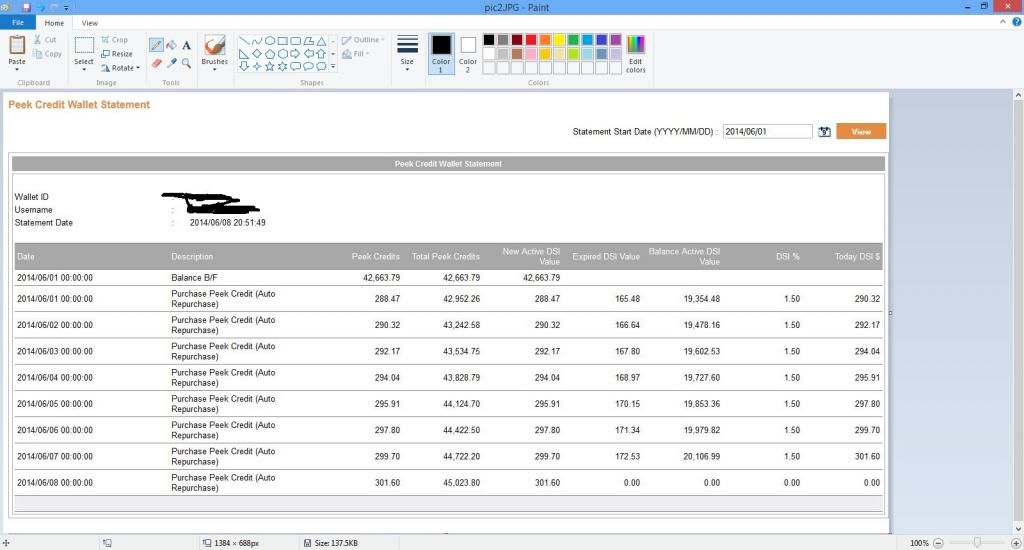The width and height of the screenshot is (1024, 550).
Task: Switch to the View ribbon tab
Action: tap(90, 22)
